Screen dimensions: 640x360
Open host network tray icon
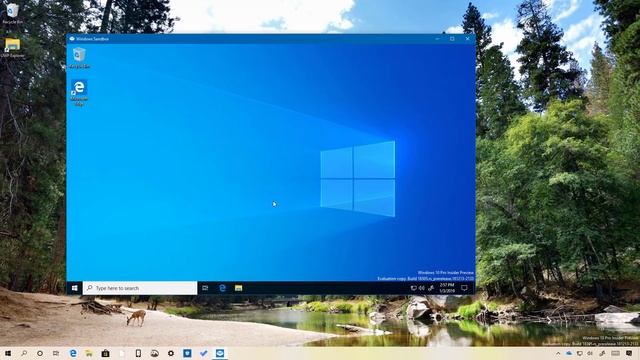tap(580, 353)
